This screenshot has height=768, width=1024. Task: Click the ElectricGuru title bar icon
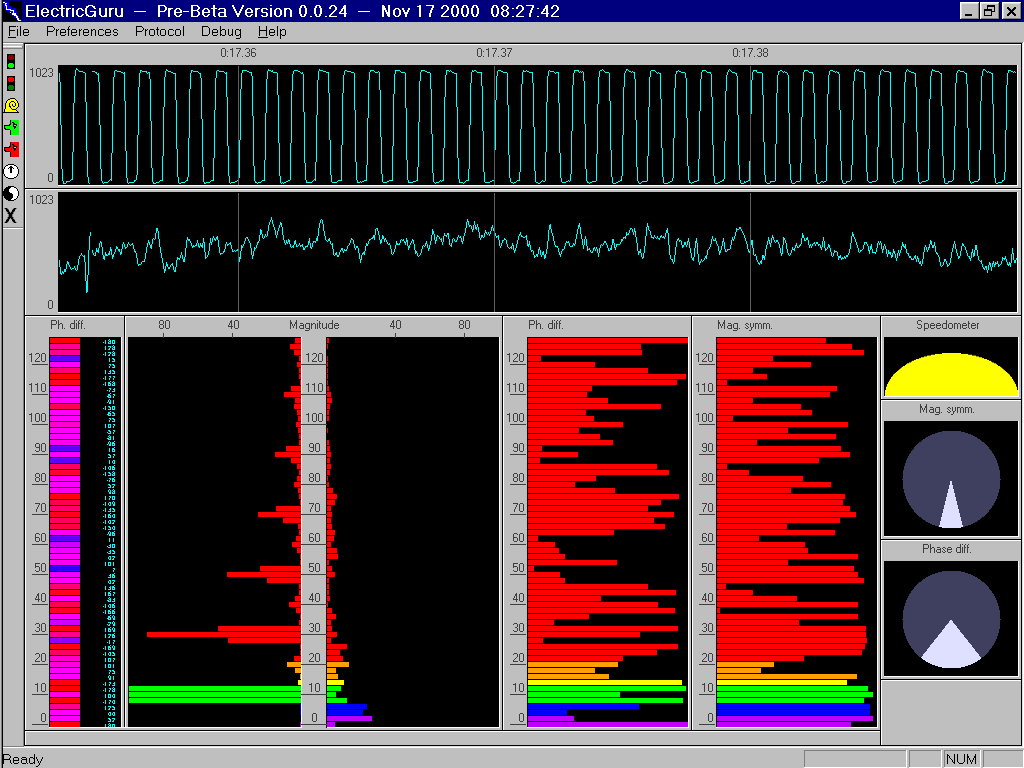(12, 11)
